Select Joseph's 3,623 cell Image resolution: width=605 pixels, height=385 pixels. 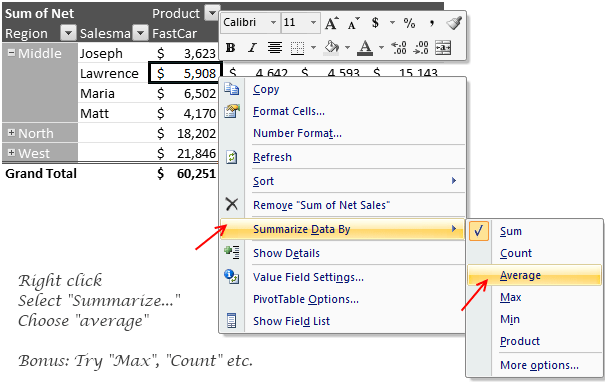pyautogui.click(x=184, y=53)
